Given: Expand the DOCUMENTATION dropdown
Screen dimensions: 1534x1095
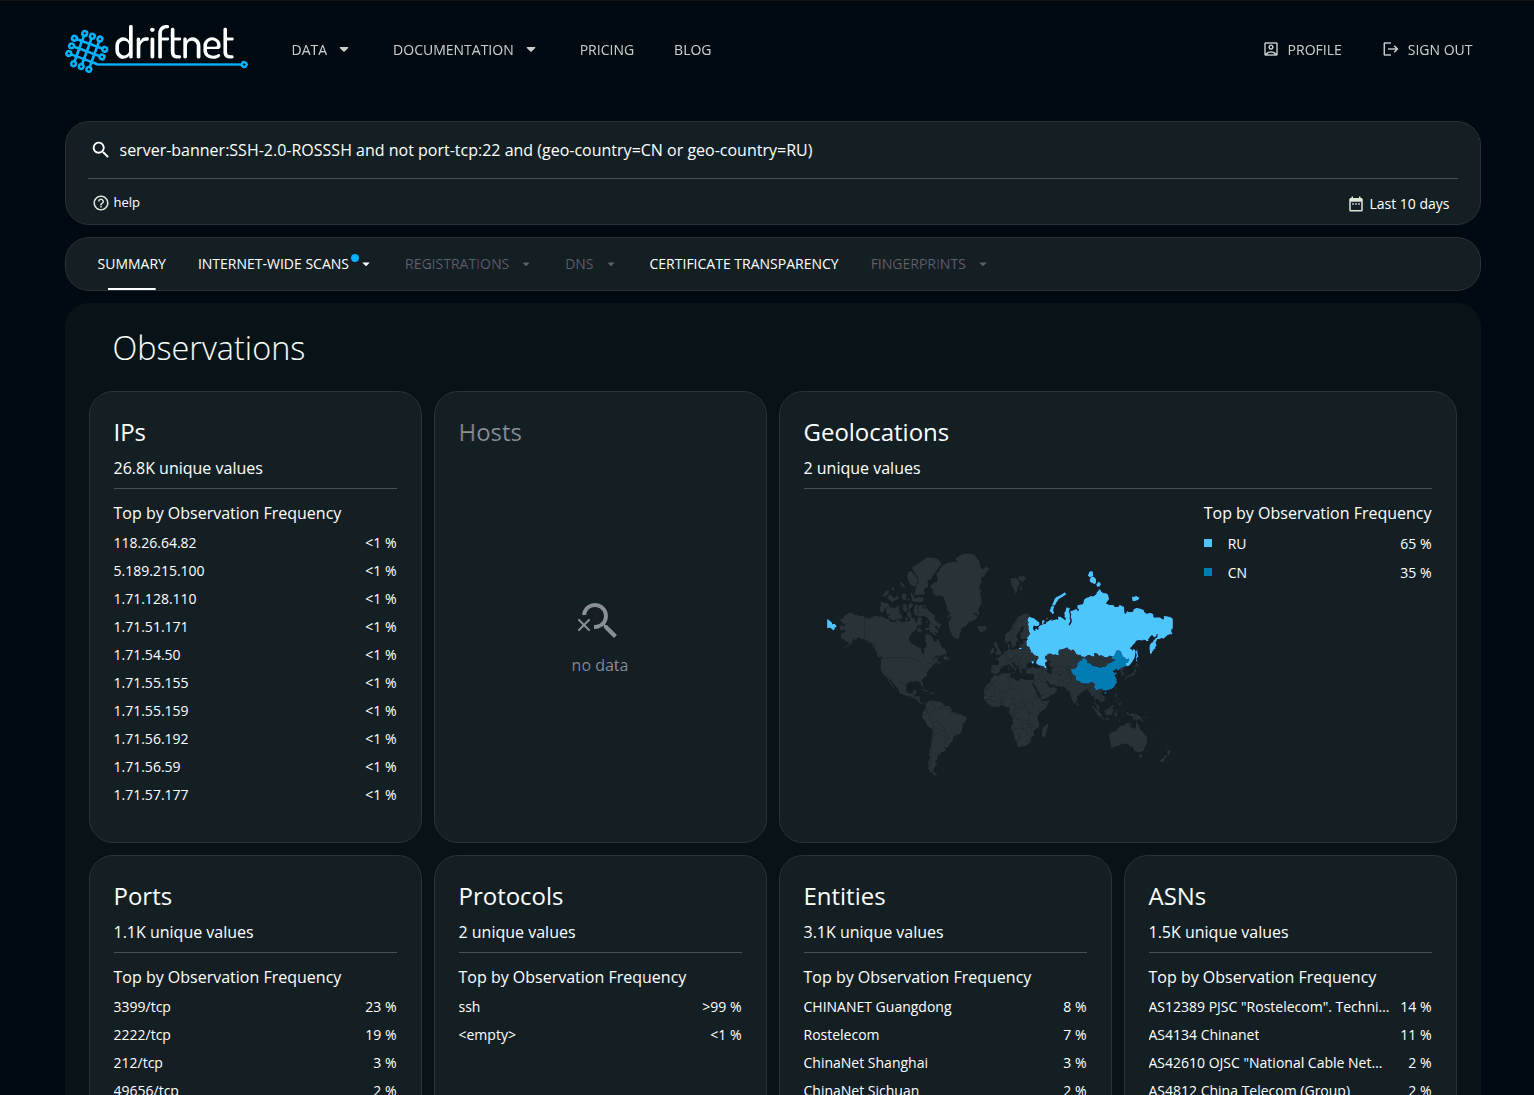Looking at the screenshot, I should 463,49.
